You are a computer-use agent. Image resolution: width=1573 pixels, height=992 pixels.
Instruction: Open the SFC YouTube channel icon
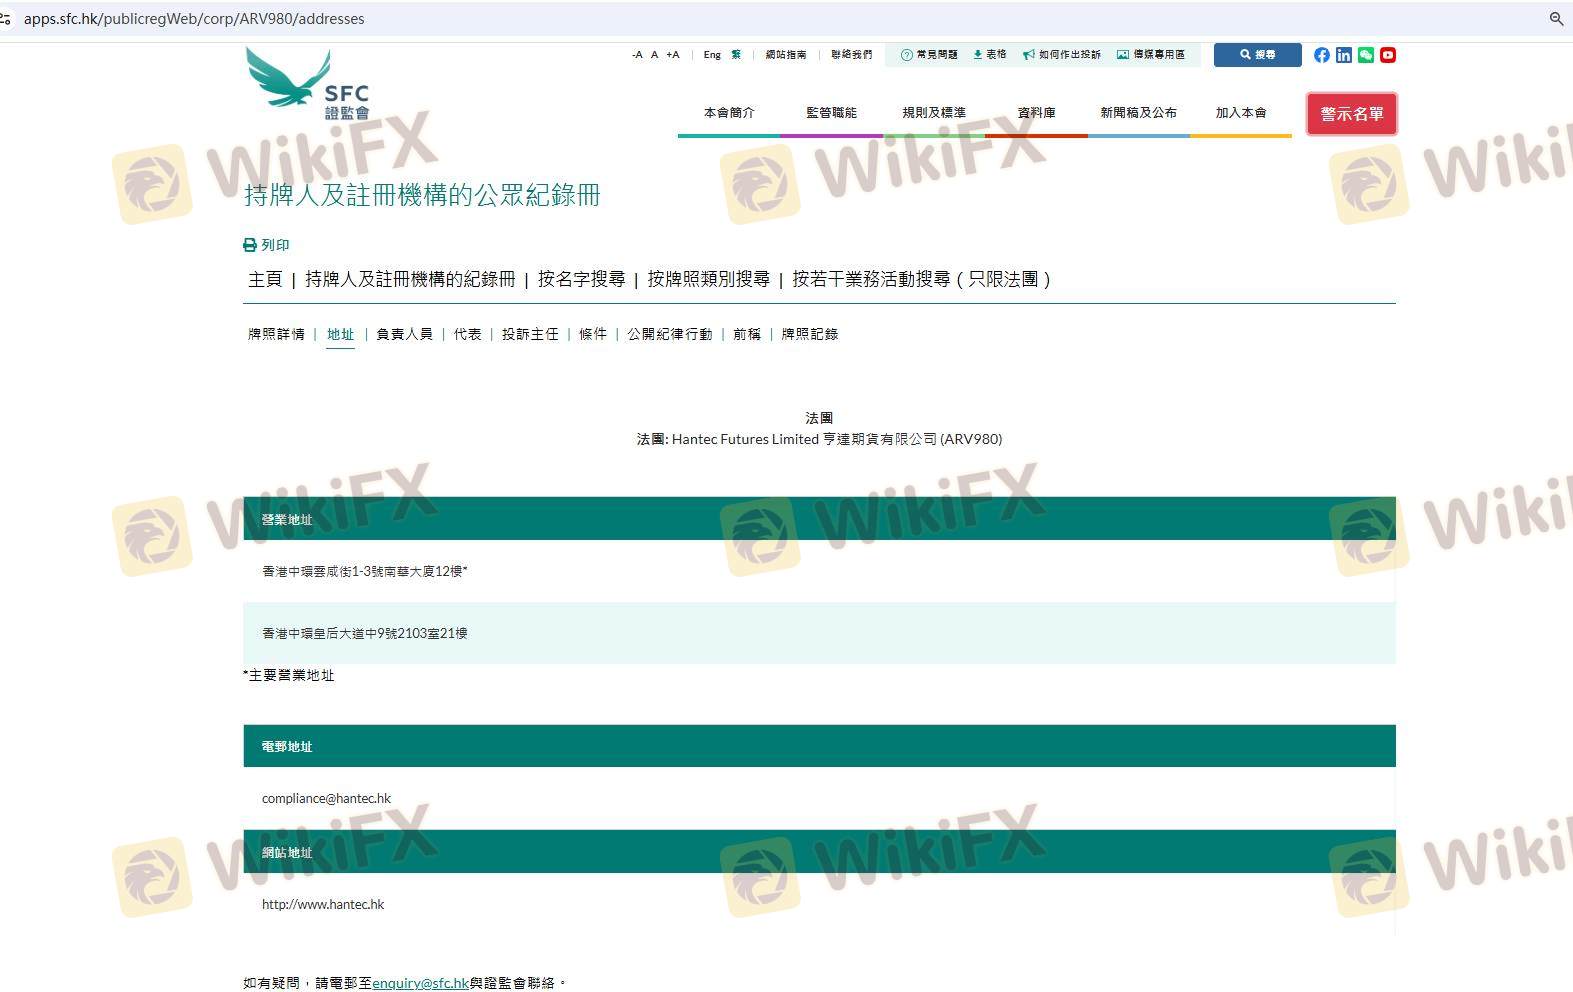[x=1388, y=55]
